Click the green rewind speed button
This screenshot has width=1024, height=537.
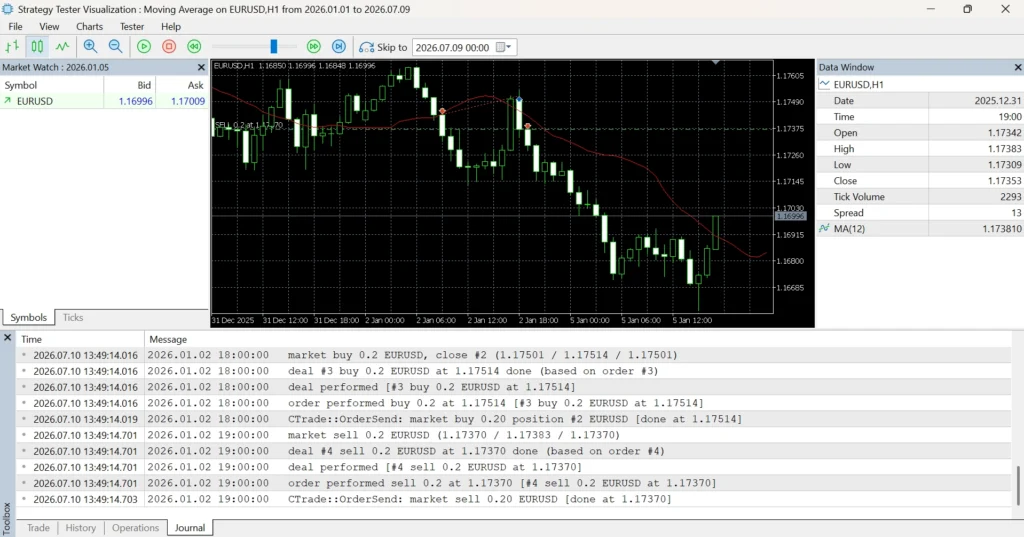[x=194, y=47]
